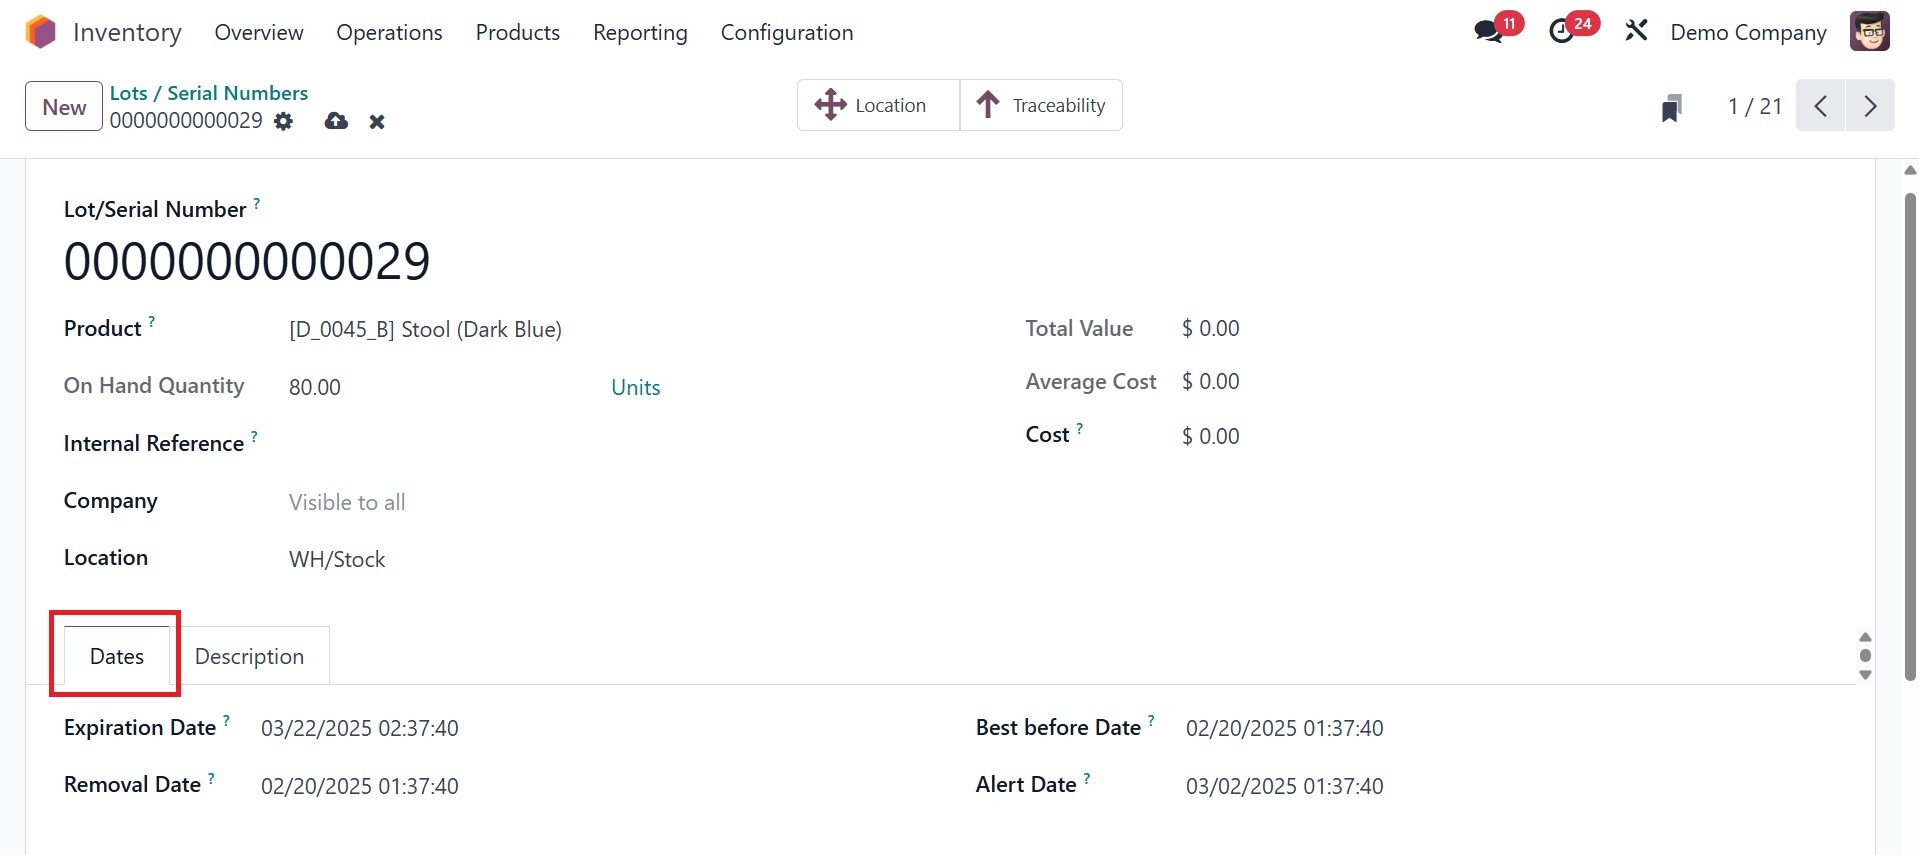Open the Reporting menu

(640, 32)
